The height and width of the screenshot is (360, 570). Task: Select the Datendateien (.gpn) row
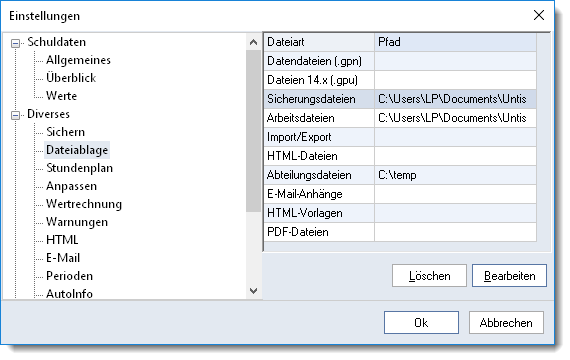(x=400, y=61)
